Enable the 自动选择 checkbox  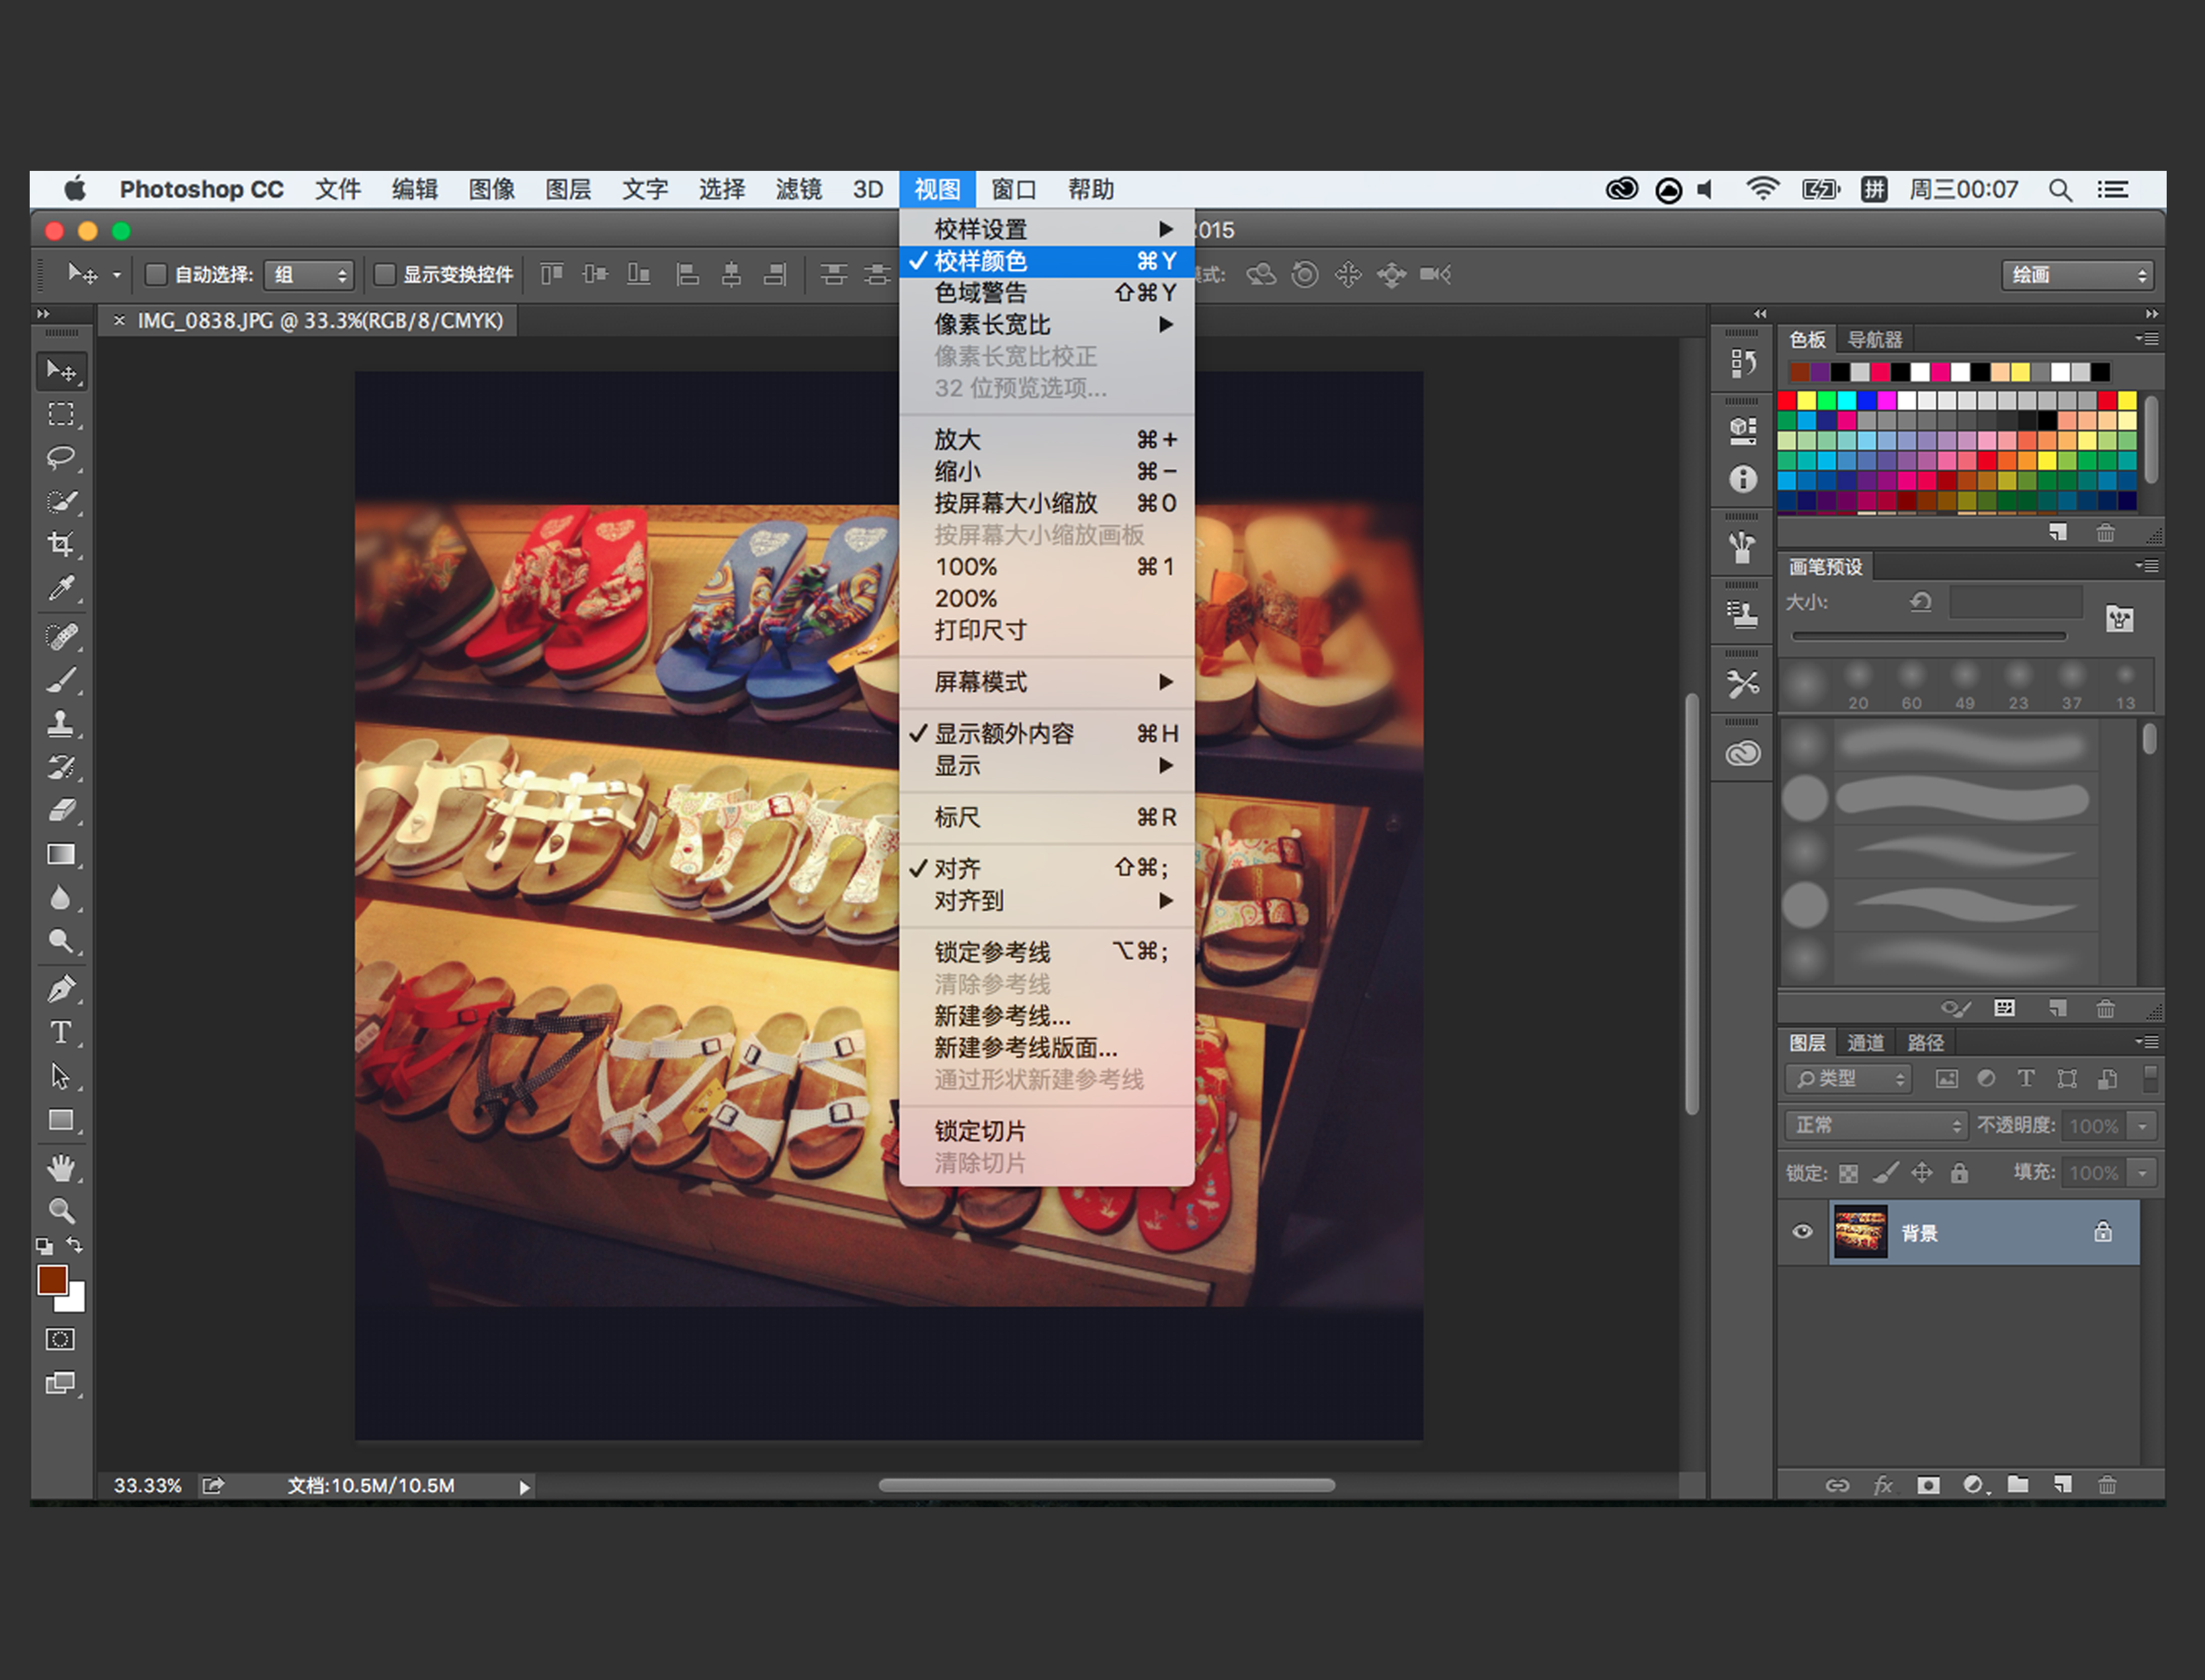pos(156,274)
